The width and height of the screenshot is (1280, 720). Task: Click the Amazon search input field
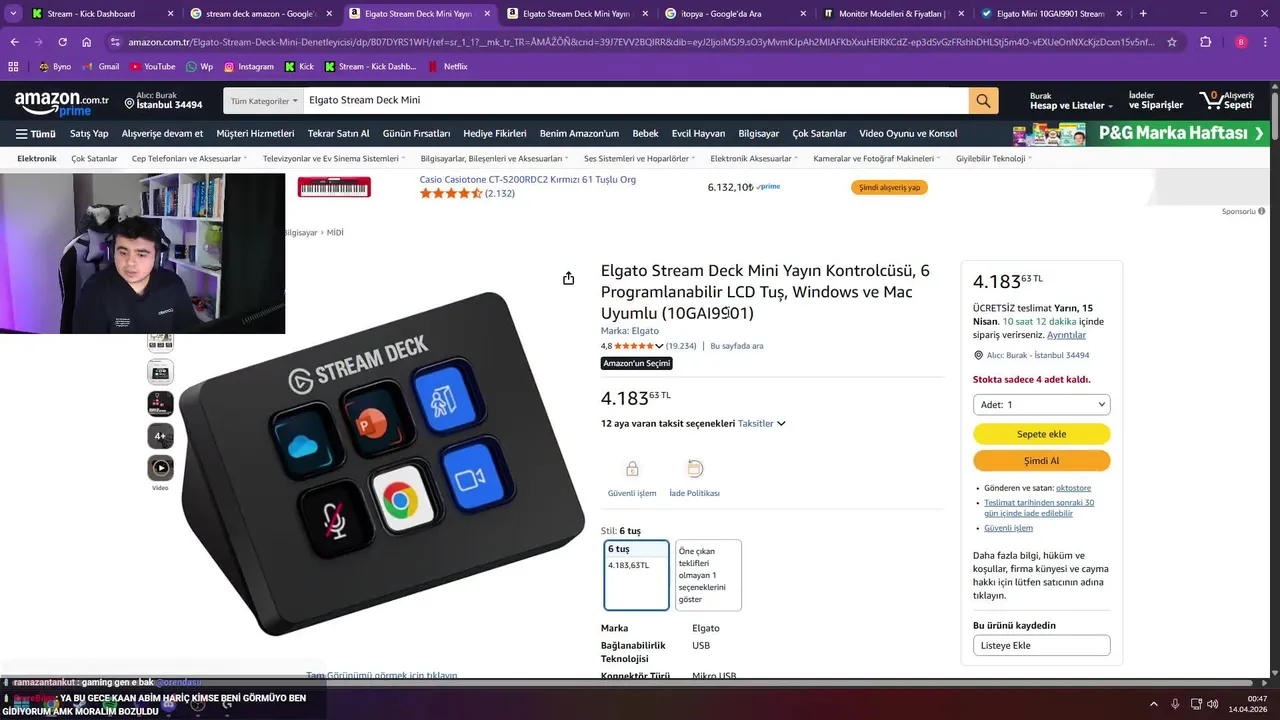click(636, 101)
